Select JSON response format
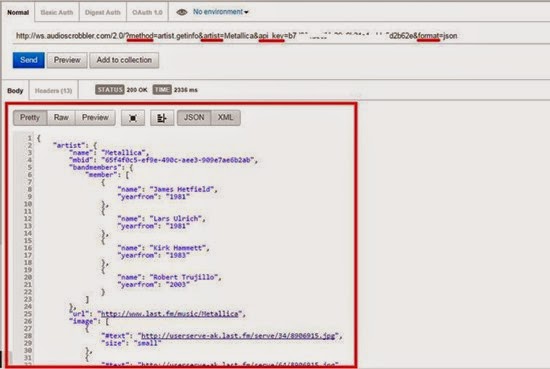The height and width of the screenshot is (369, 550). click(x=194, y=118)
